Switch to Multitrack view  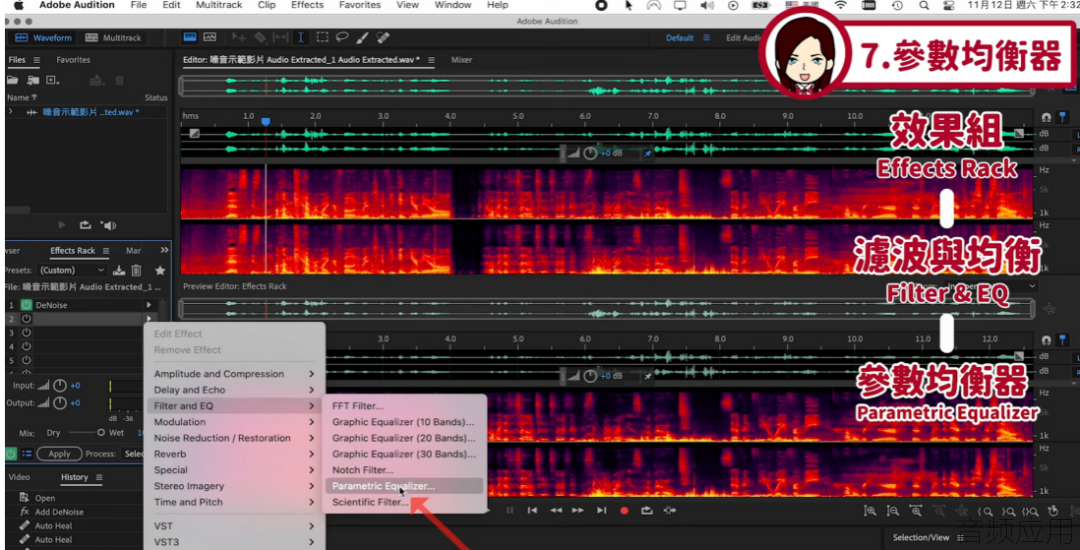pos(113,38)
